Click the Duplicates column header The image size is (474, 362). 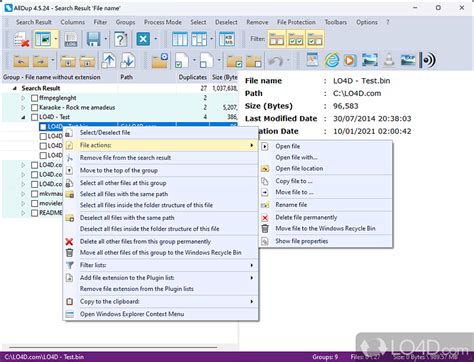point(193,77)
